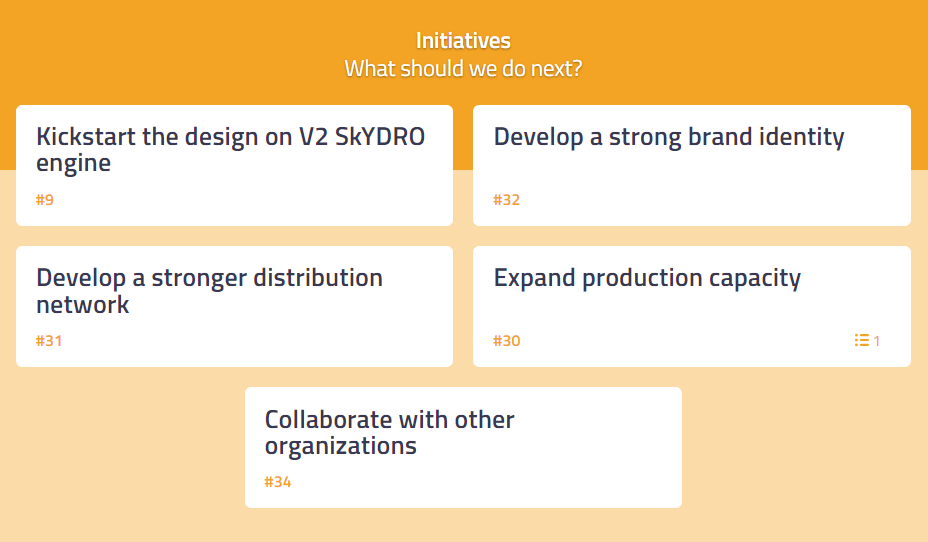
Task: Open the Kickstart the design on V2 SkYDRO engine card
Action: [x=234, y=166]
